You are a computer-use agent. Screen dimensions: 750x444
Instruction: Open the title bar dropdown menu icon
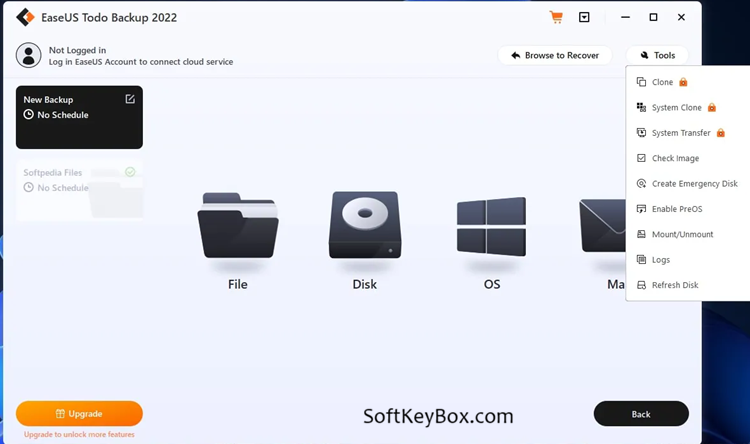[x=584, y=17]
